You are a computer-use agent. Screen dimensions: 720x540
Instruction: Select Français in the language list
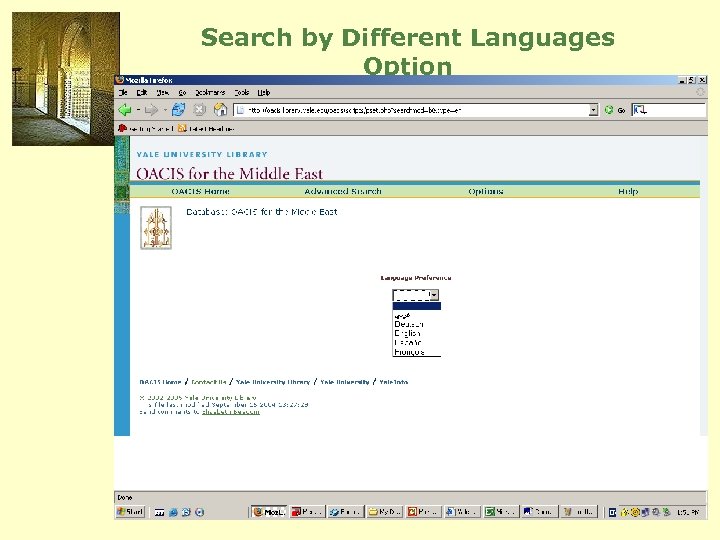click(416, 352)
